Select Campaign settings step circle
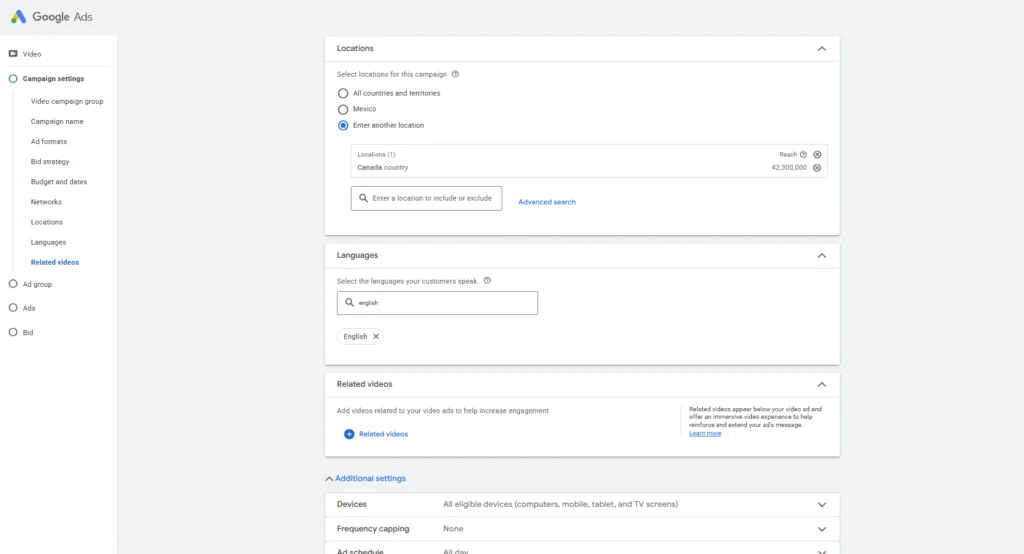Viewport: 1024px width, 554px height. point(13,78)
